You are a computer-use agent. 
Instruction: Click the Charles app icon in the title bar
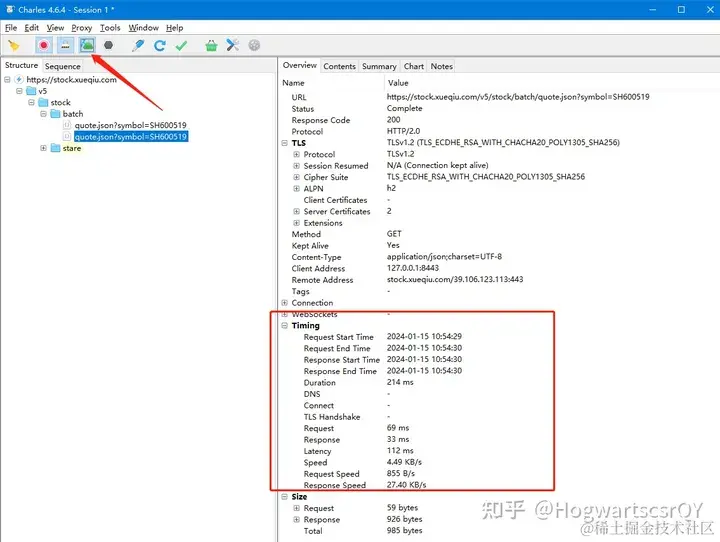coord(10,9)
